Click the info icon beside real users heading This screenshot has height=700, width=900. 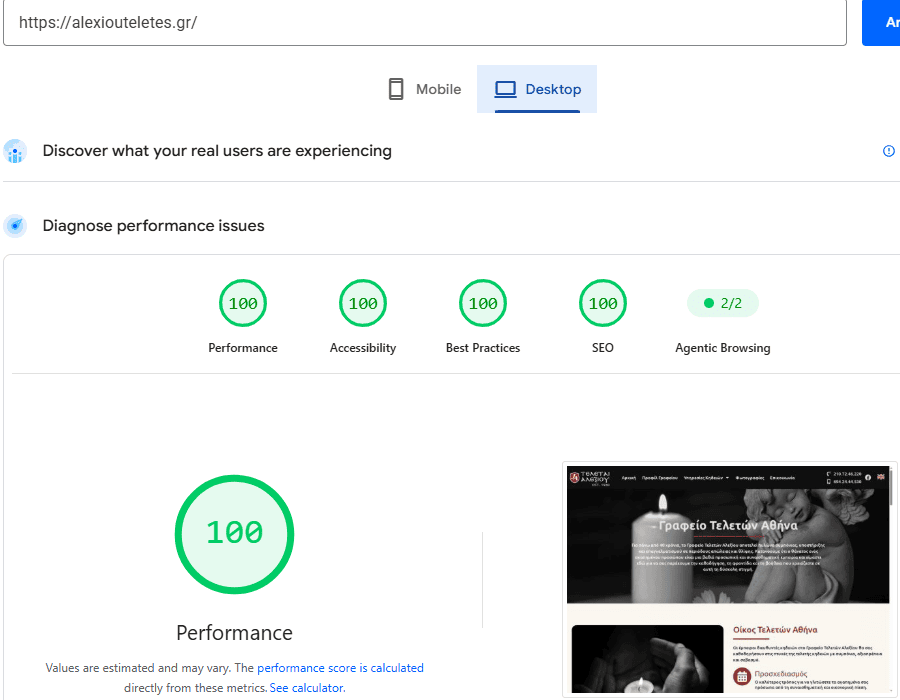tap(888, 151)
